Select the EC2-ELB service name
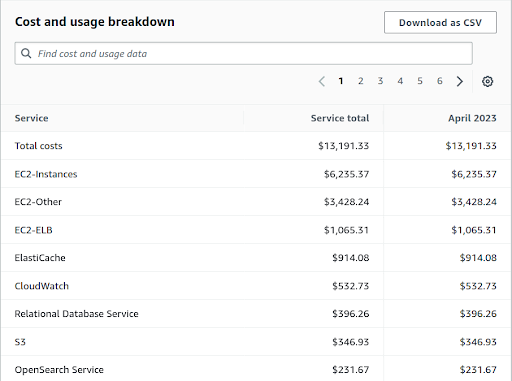The image size is (512, 381). click(x=33, y=230)
